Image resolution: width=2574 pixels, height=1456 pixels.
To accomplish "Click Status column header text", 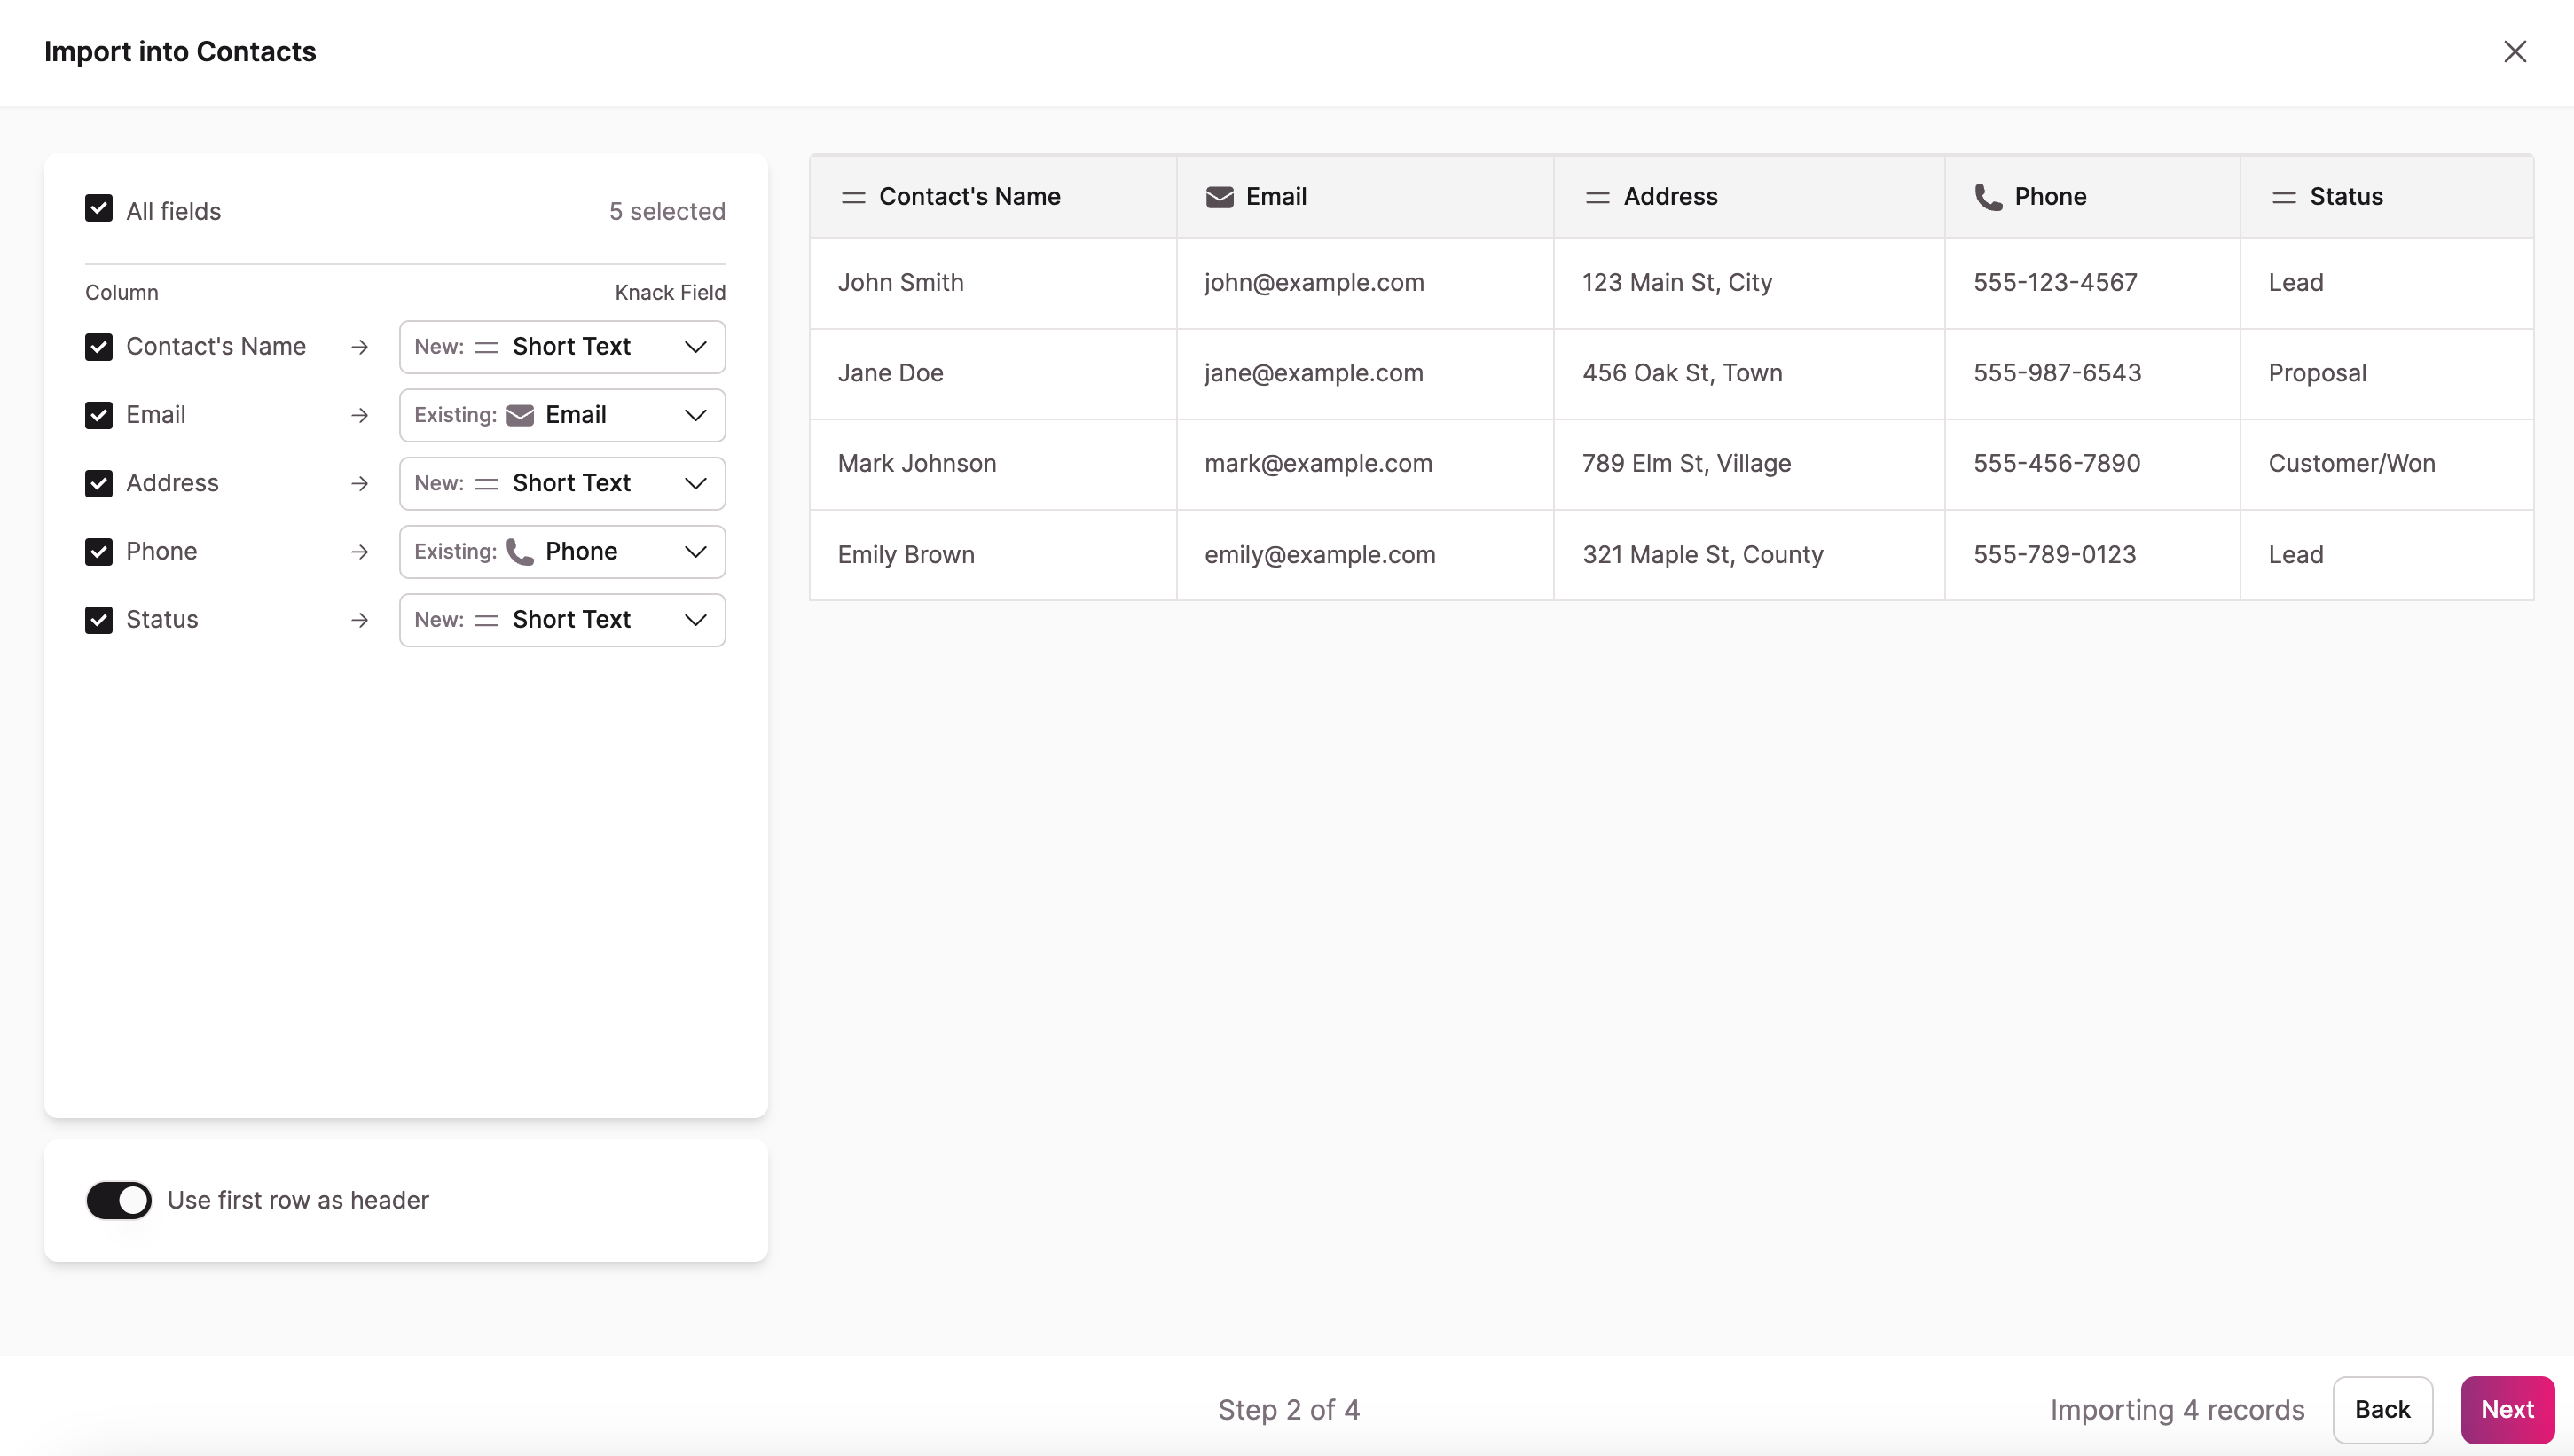I will [x=2346, y=197].
